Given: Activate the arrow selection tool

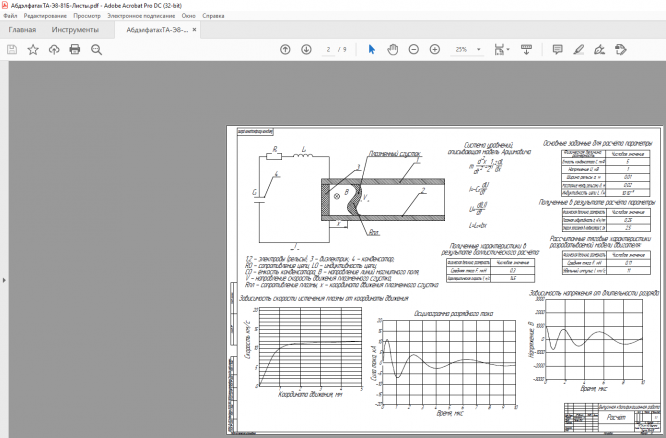Looking at the screenshot, I should [372, 49].
